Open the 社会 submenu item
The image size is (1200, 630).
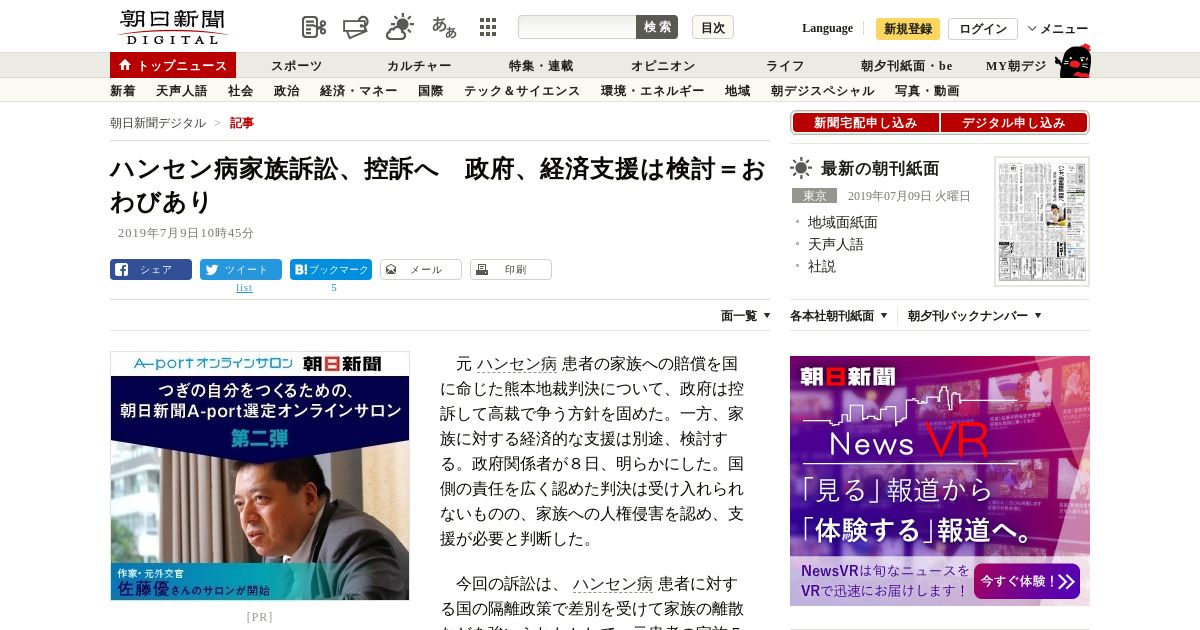point(241,91)
